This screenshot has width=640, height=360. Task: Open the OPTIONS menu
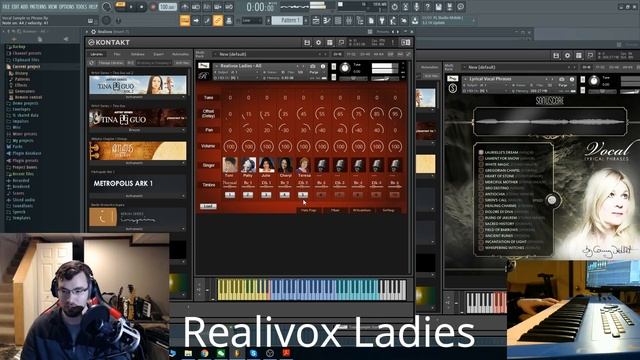(x=67, y=7)
